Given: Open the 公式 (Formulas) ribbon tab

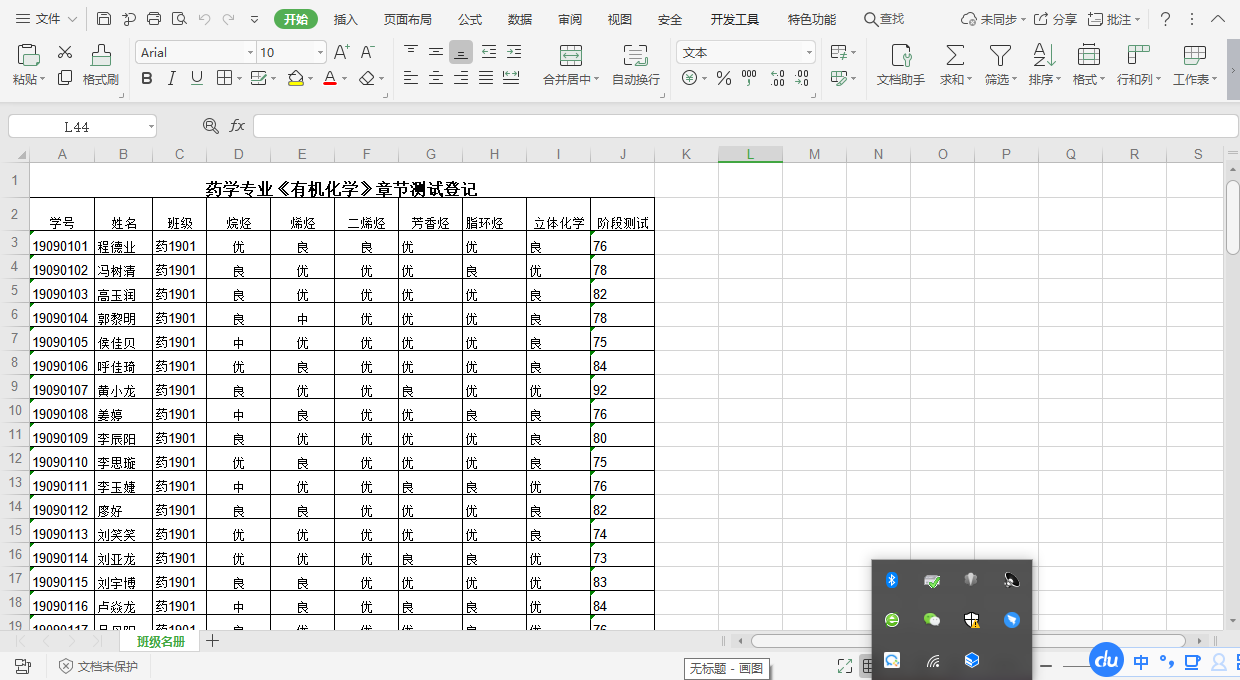Looking at the screenshot, I should click(470, 19).
